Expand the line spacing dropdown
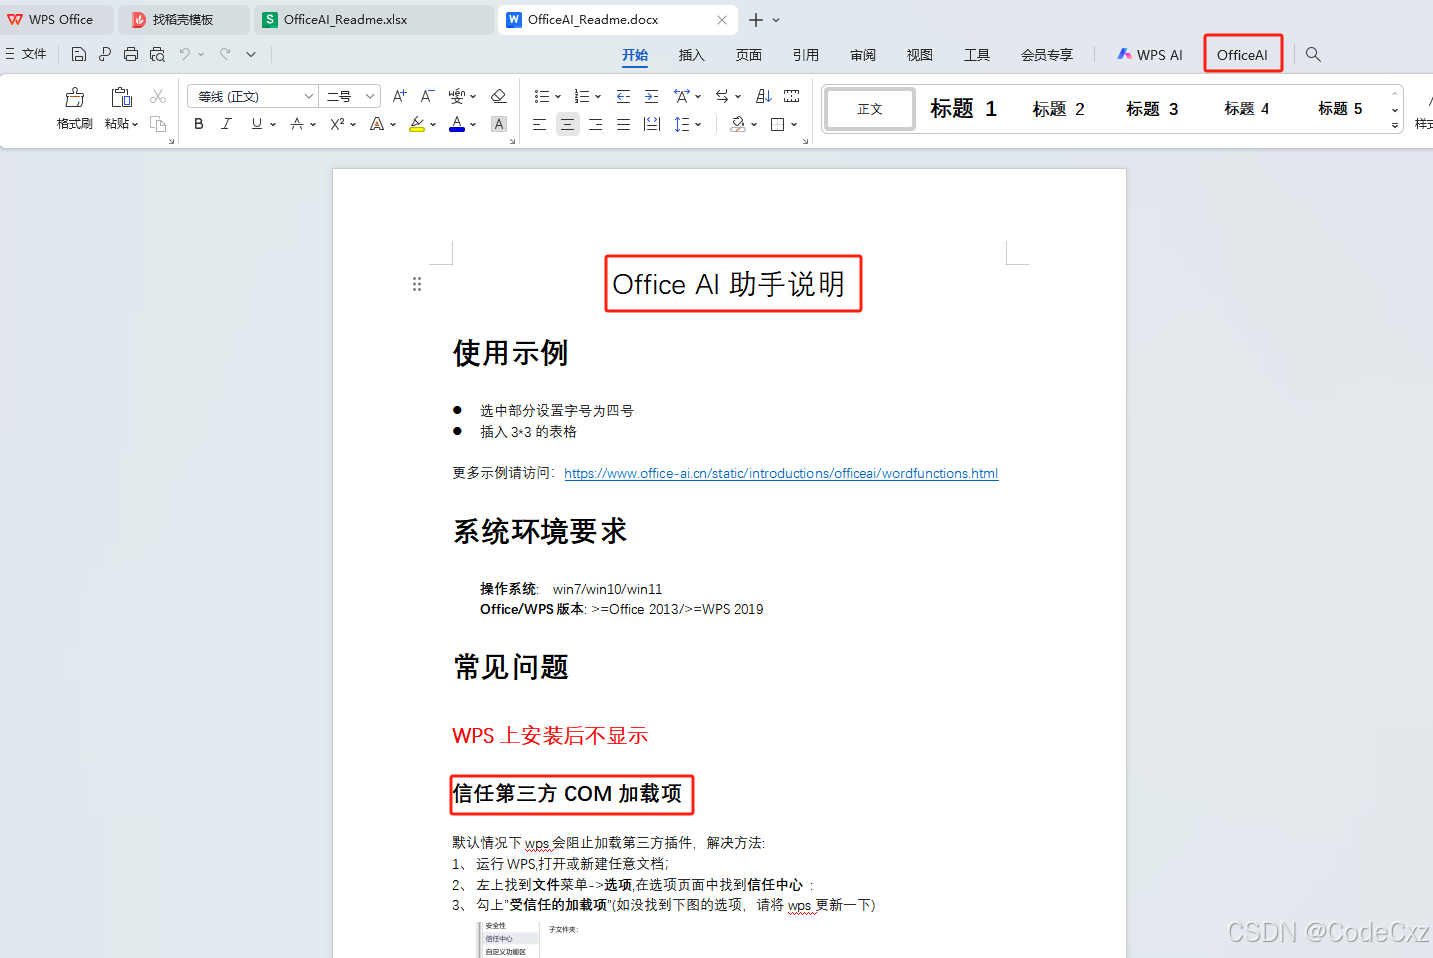Screen dimensions: 1433x958 [698, 124]
